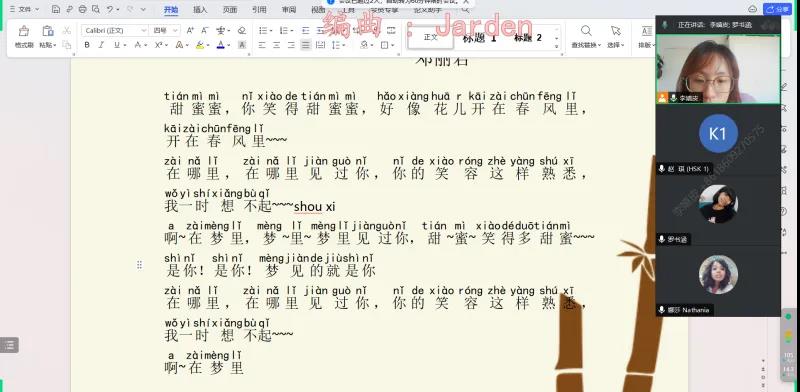Expand the styles gallery arrow
800x392 pixels.
point(557,46)
